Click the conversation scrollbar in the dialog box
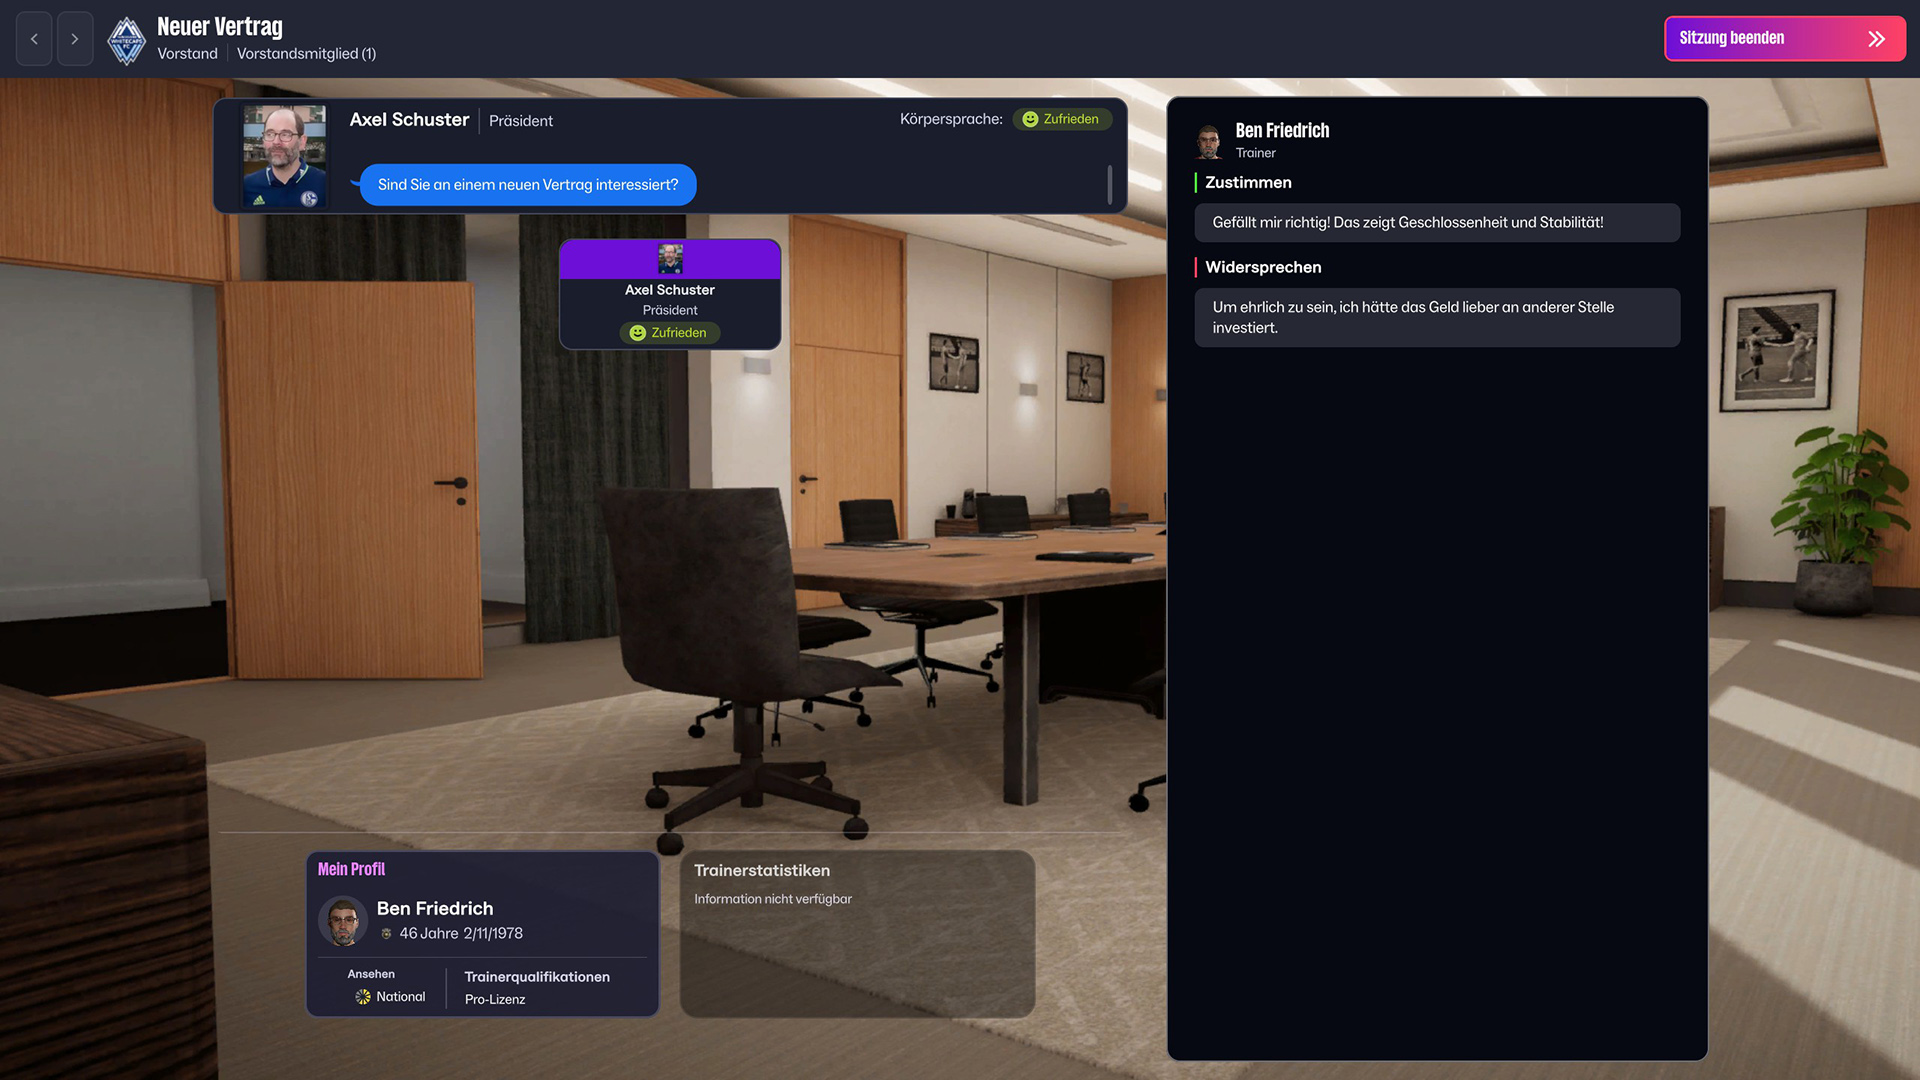 [x=1109, y=185]
